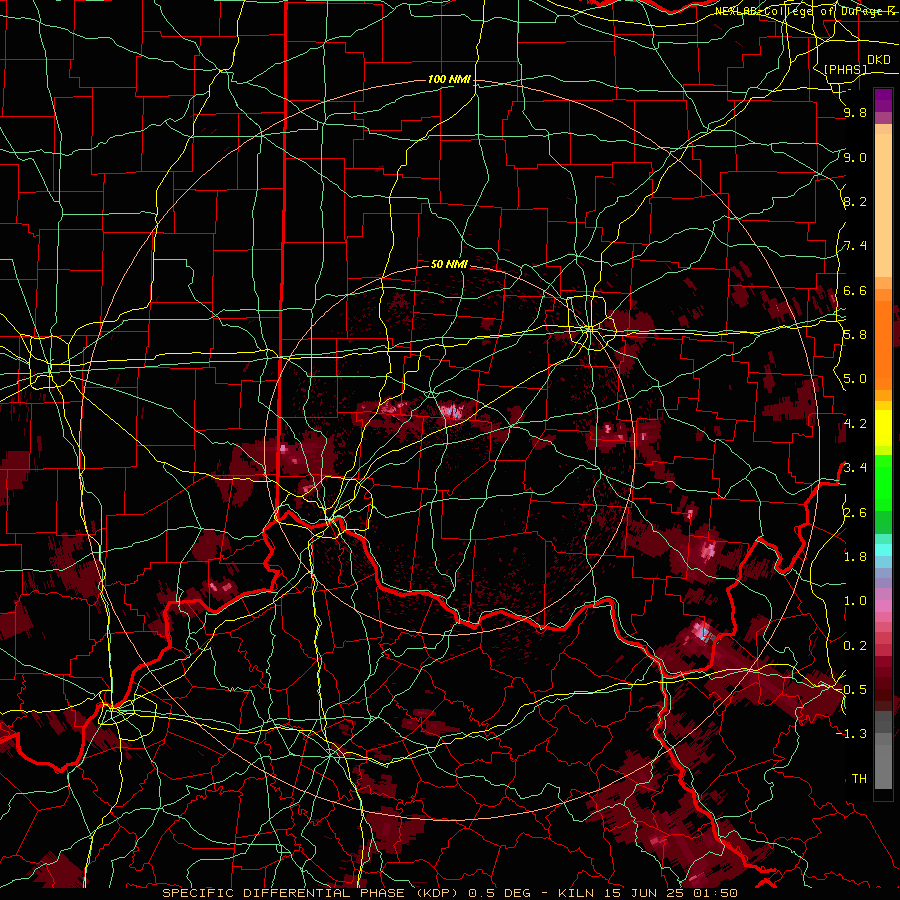The width and height of the screenshot is (900, 900).
Task: Click the 6.6 value on the color scale
Action: point(855,290)
